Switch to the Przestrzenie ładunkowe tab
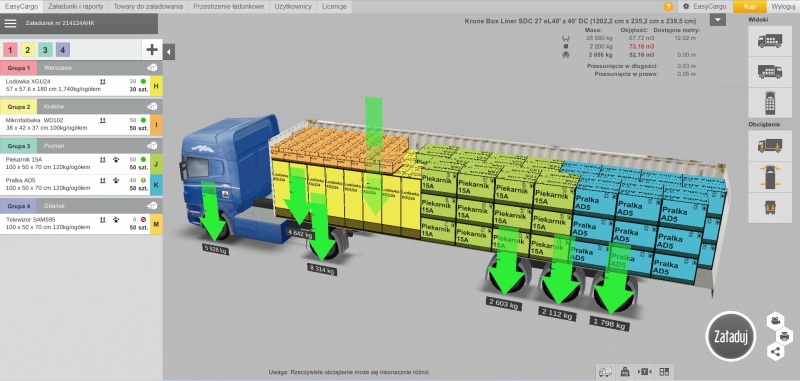This screenshot has height=381, width=800. click(229, 7)
